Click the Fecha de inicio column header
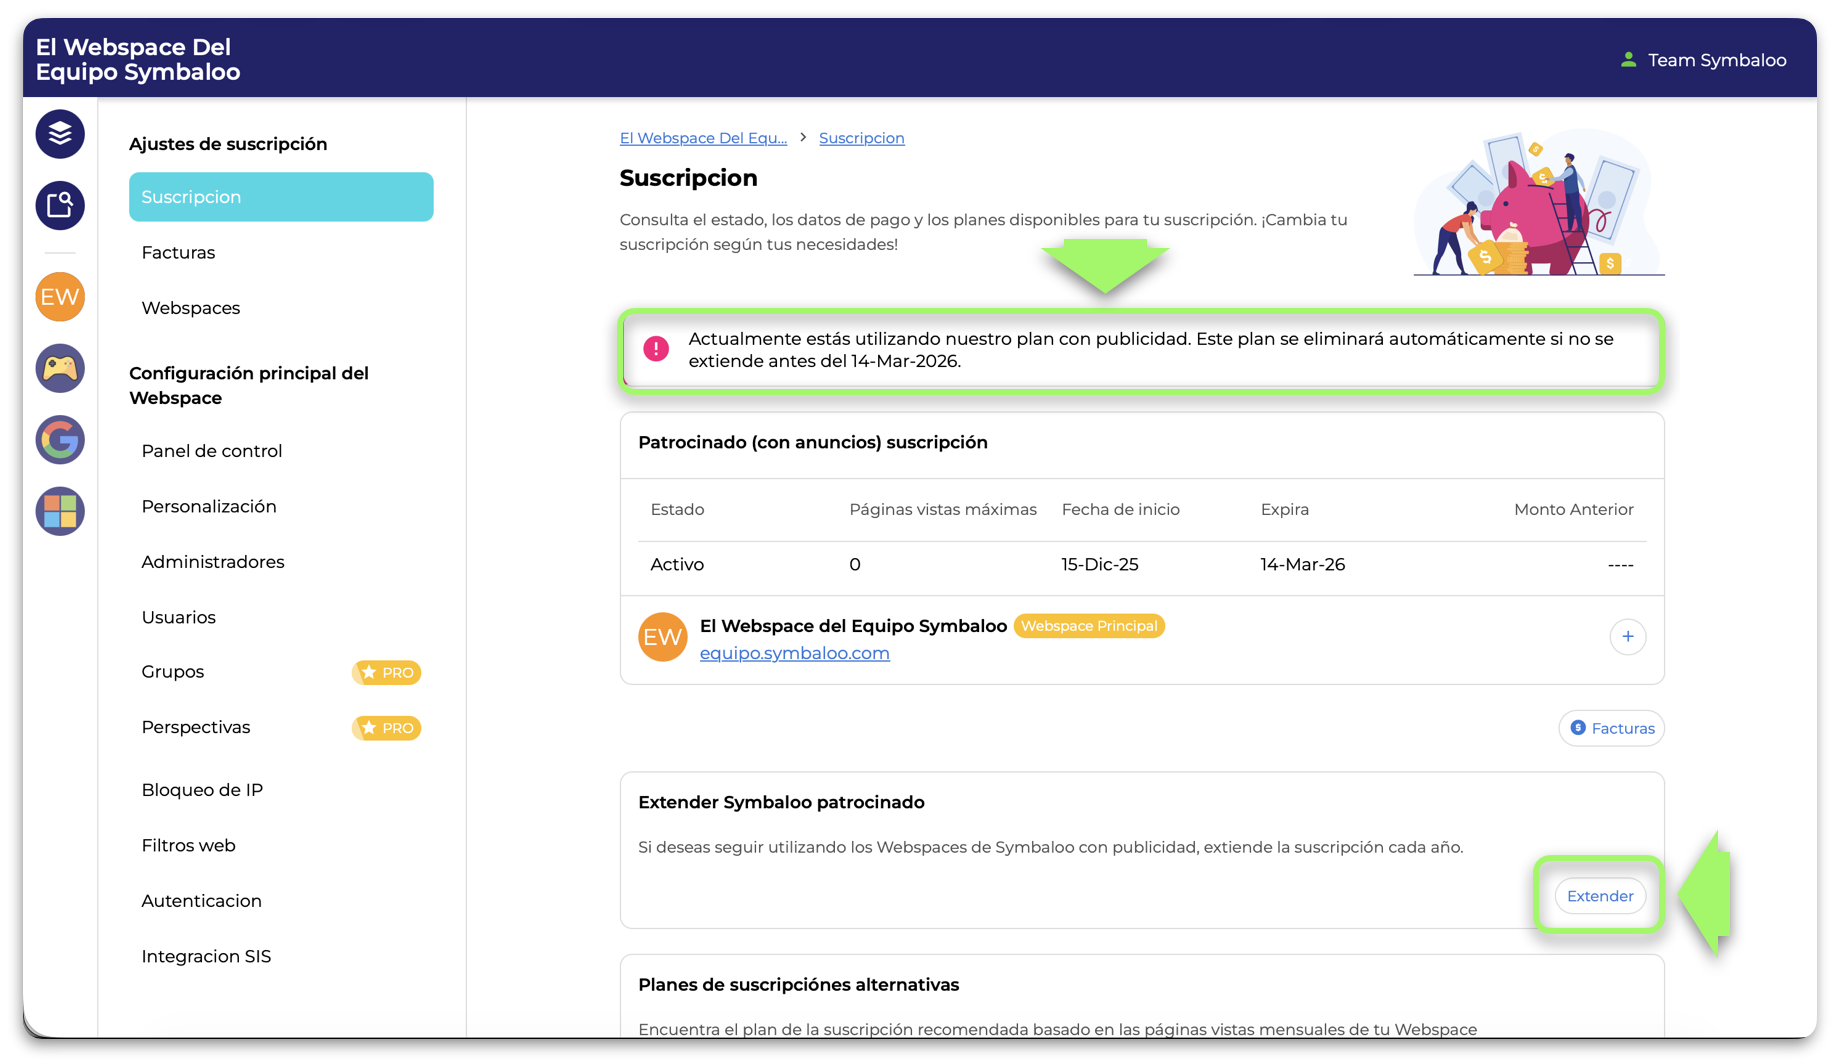 pos(1121,510)
